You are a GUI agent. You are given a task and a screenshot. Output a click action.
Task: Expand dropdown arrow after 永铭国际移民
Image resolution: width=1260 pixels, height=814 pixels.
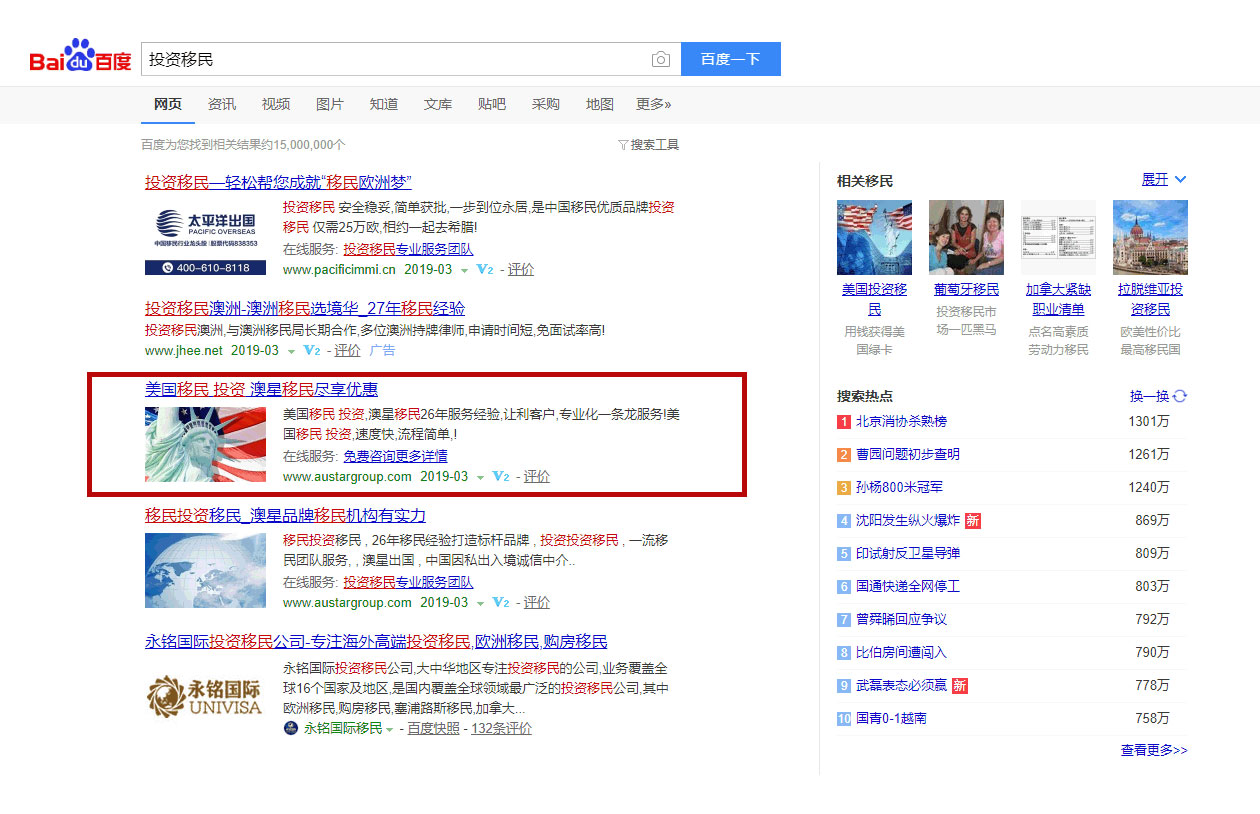coord(390,729)
